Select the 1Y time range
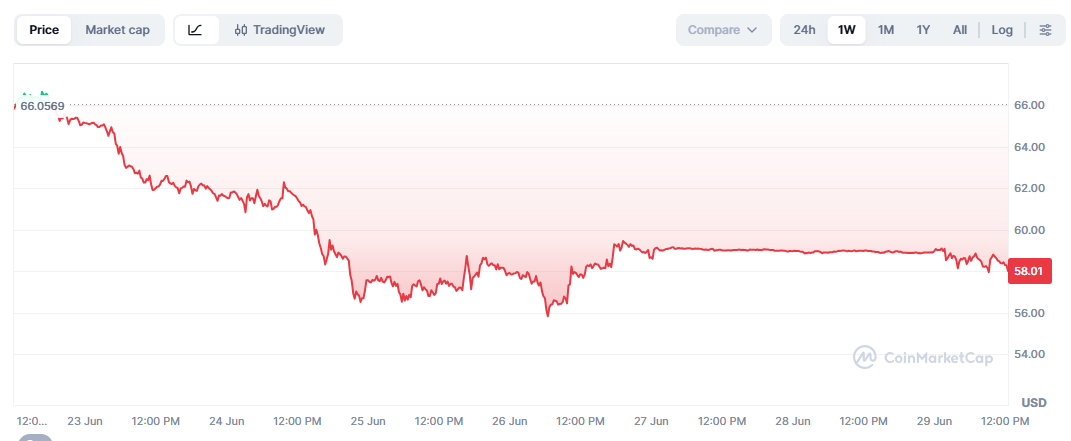 click(923, 30)
